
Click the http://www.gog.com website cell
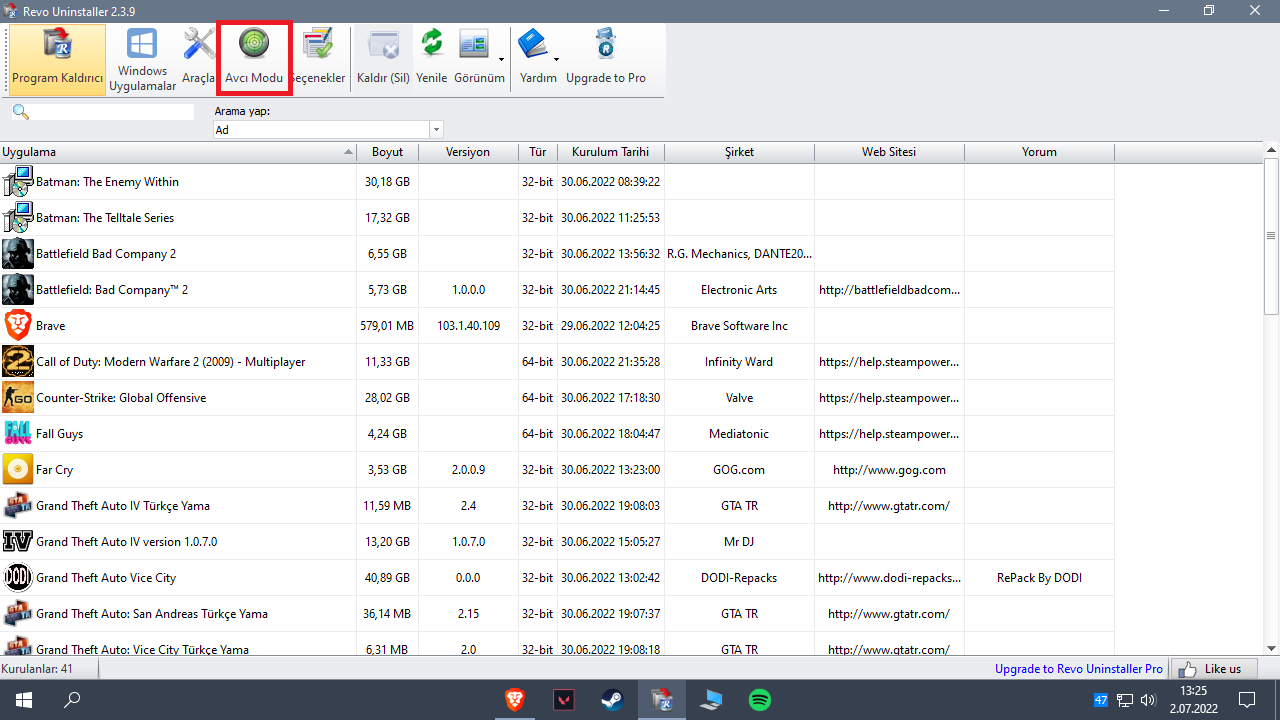coord(889,470)
